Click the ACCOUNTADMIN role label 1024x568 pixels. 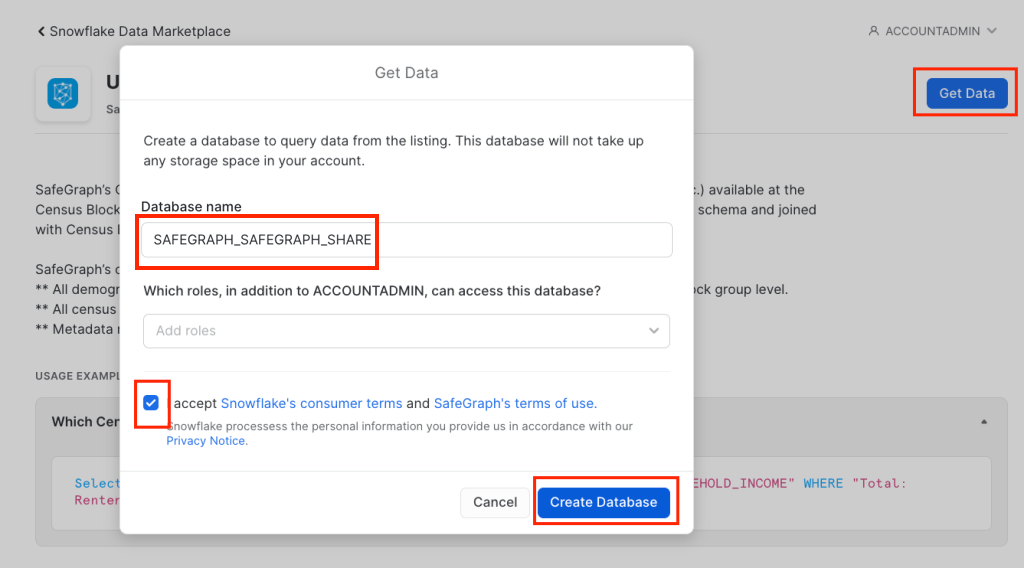pyautogui.click(x=931, y=32)
